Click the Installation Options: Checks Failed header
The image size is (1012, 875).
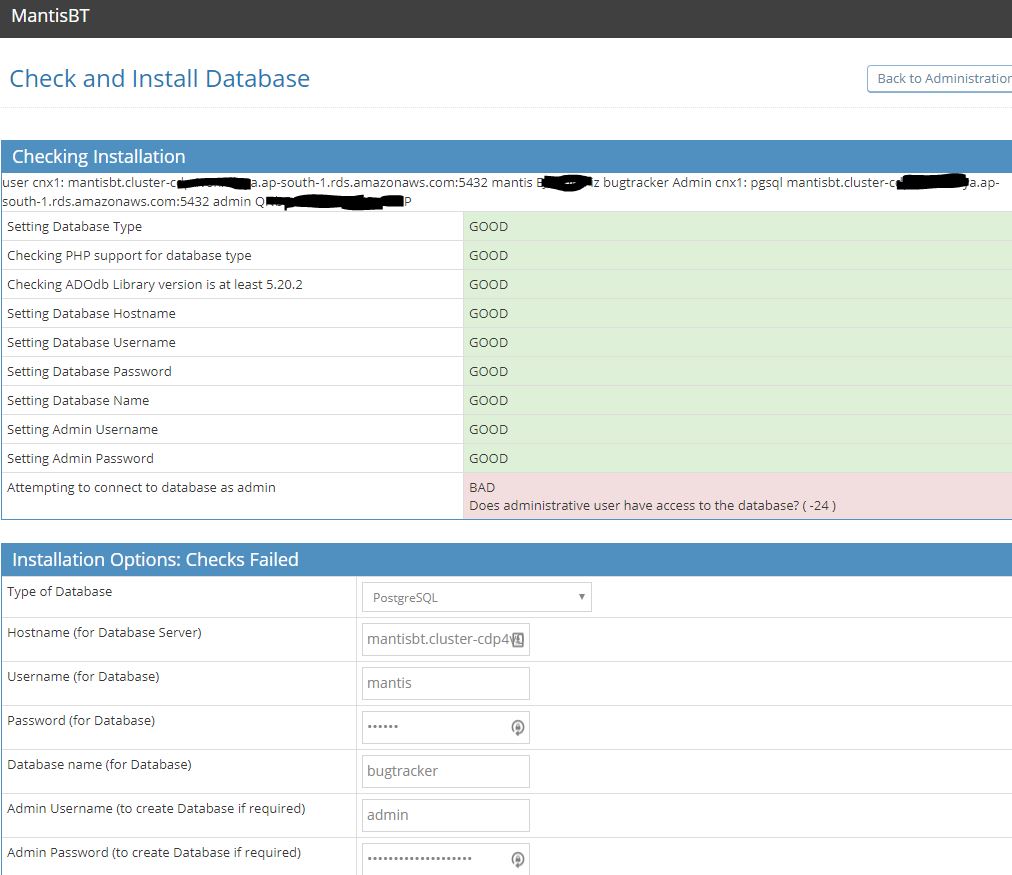tap(155, 560)
